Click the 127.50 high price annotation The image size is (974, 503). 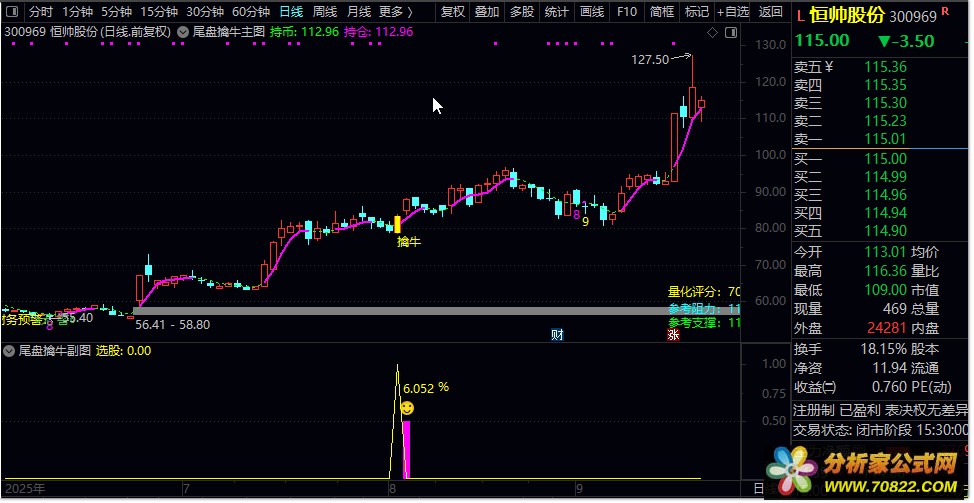[x=650, y=60]
